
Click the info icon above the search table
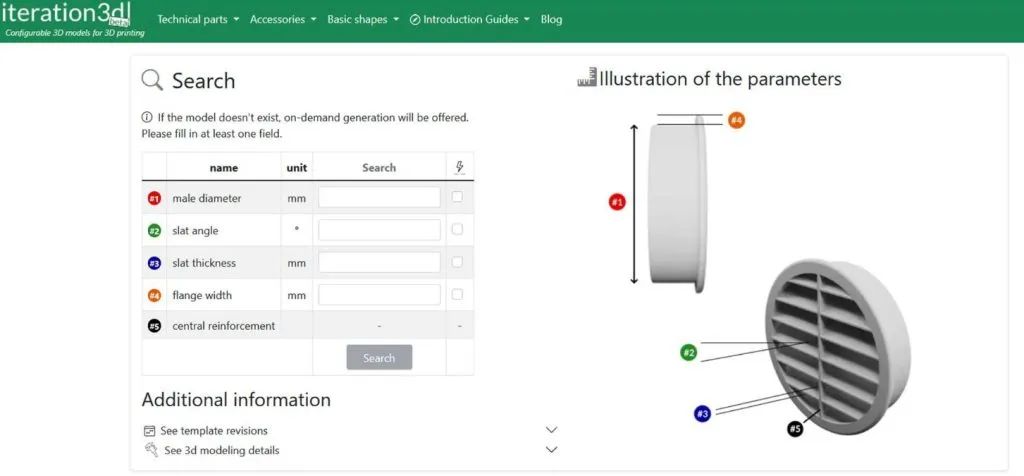pos(147,117)
